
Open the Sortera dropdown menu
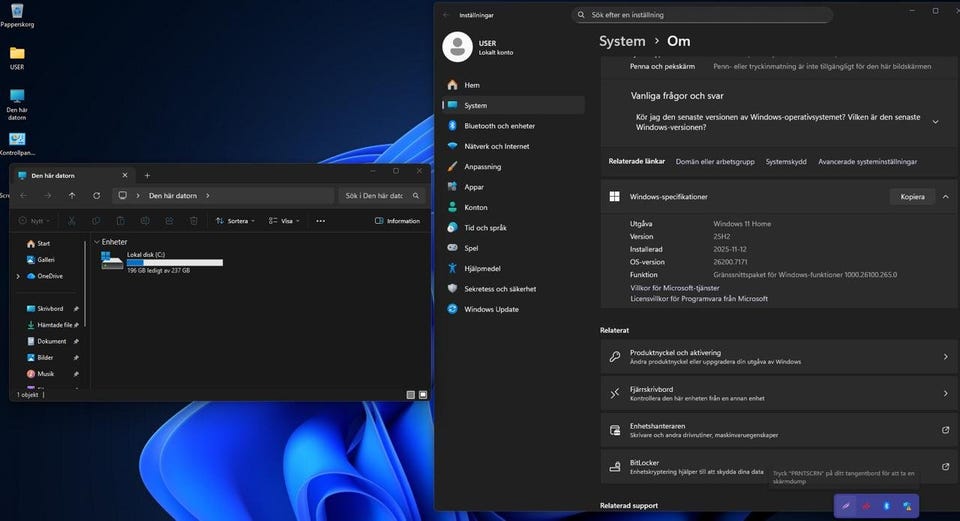point(236,221)
